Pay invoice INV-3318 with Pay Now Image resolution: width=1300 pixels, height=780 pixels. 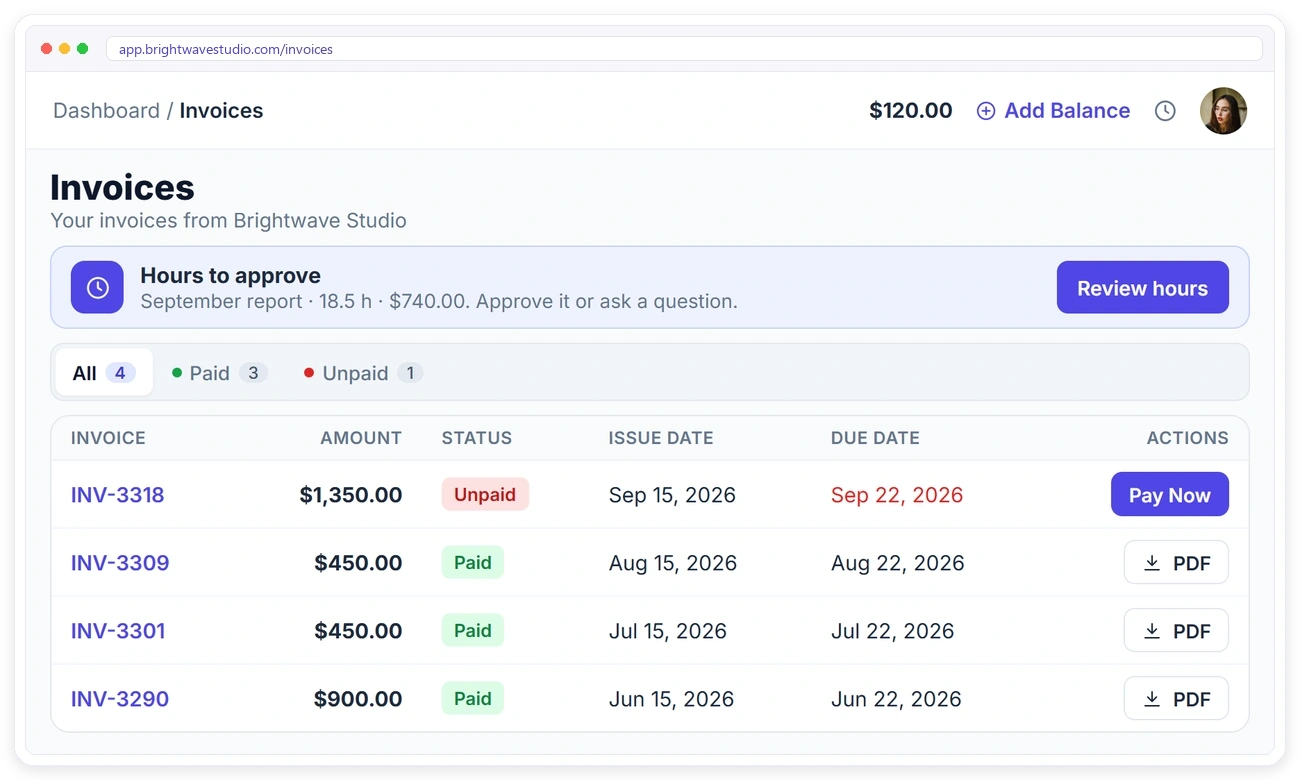(x=1169, y=495)
